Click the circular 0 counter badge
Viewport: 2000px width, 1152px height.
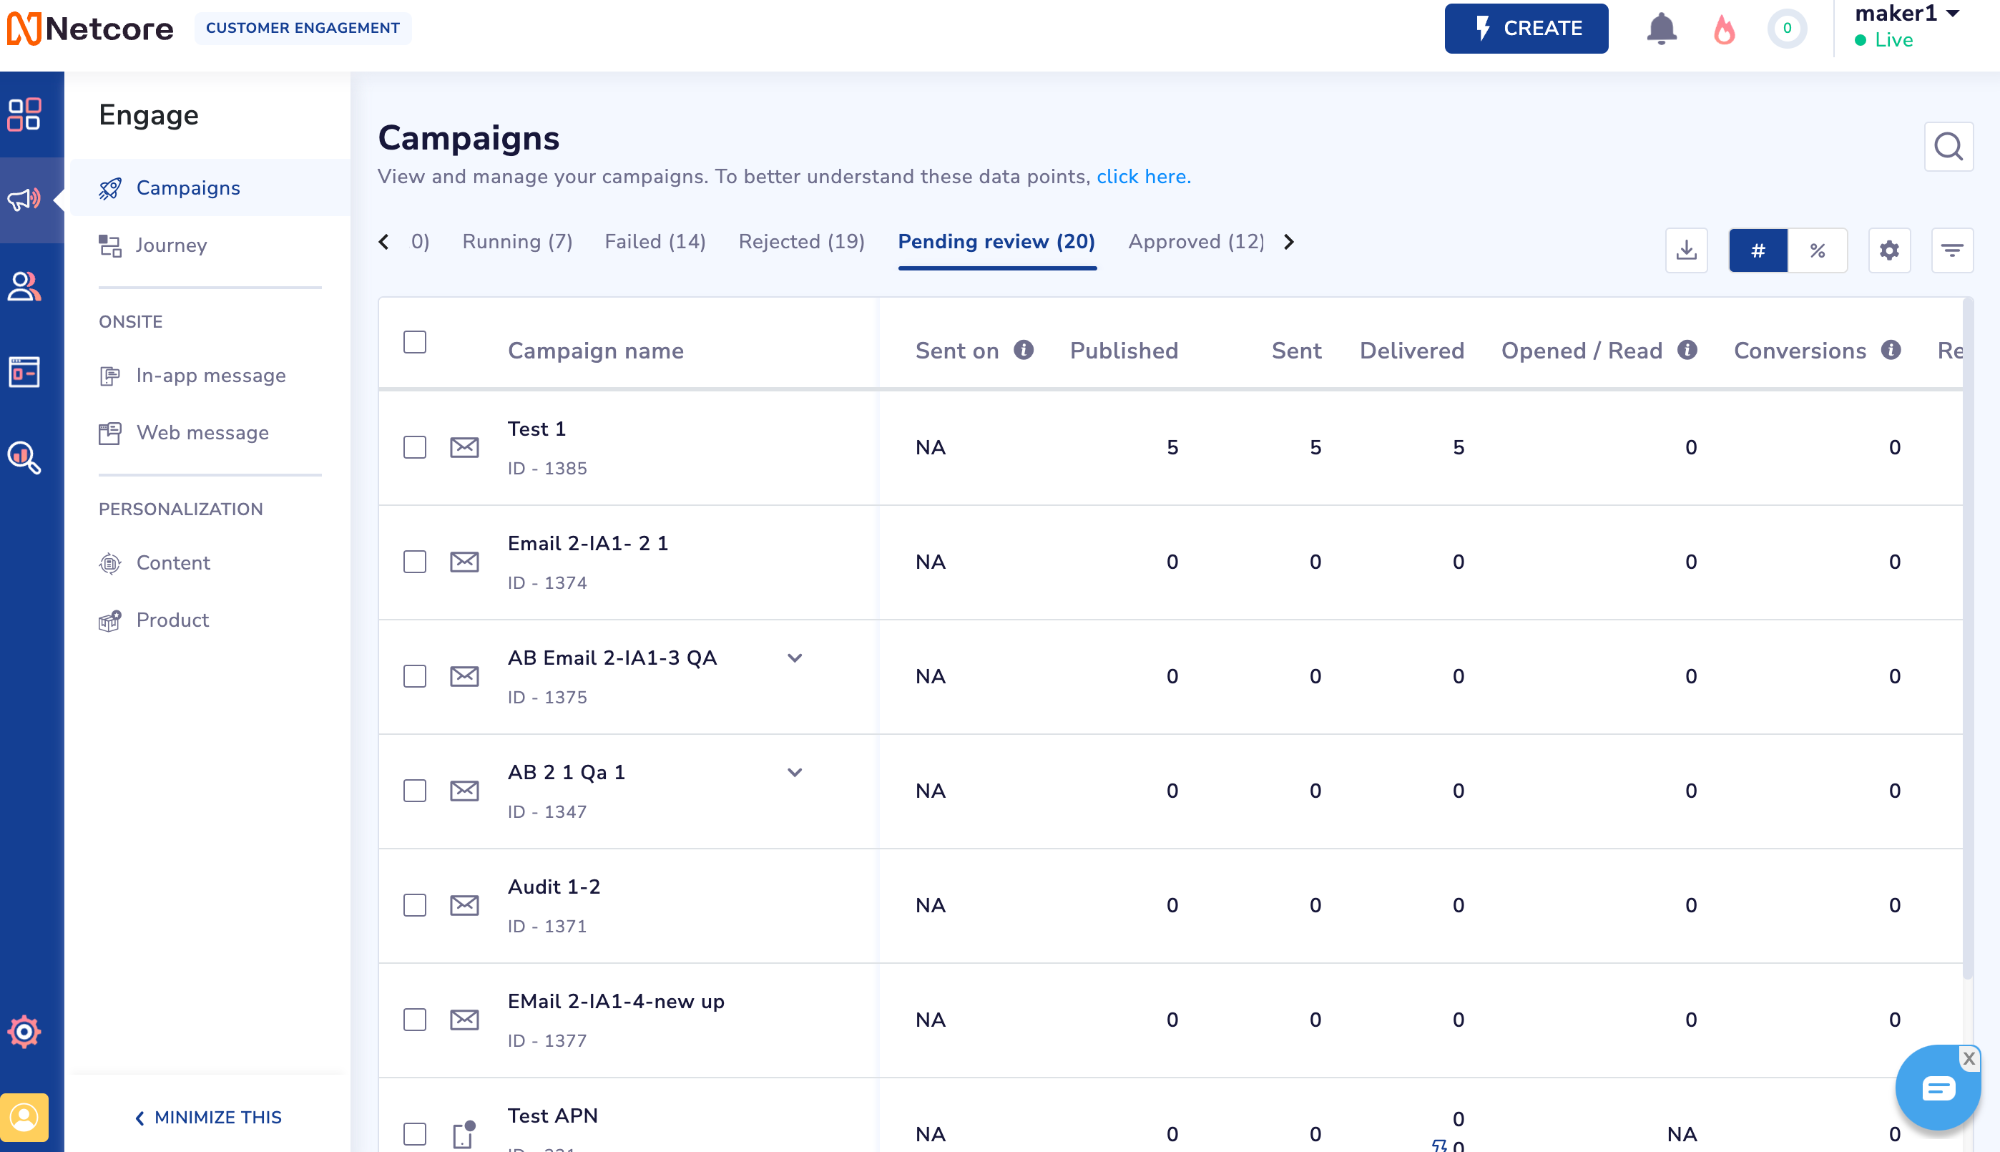1787,28
